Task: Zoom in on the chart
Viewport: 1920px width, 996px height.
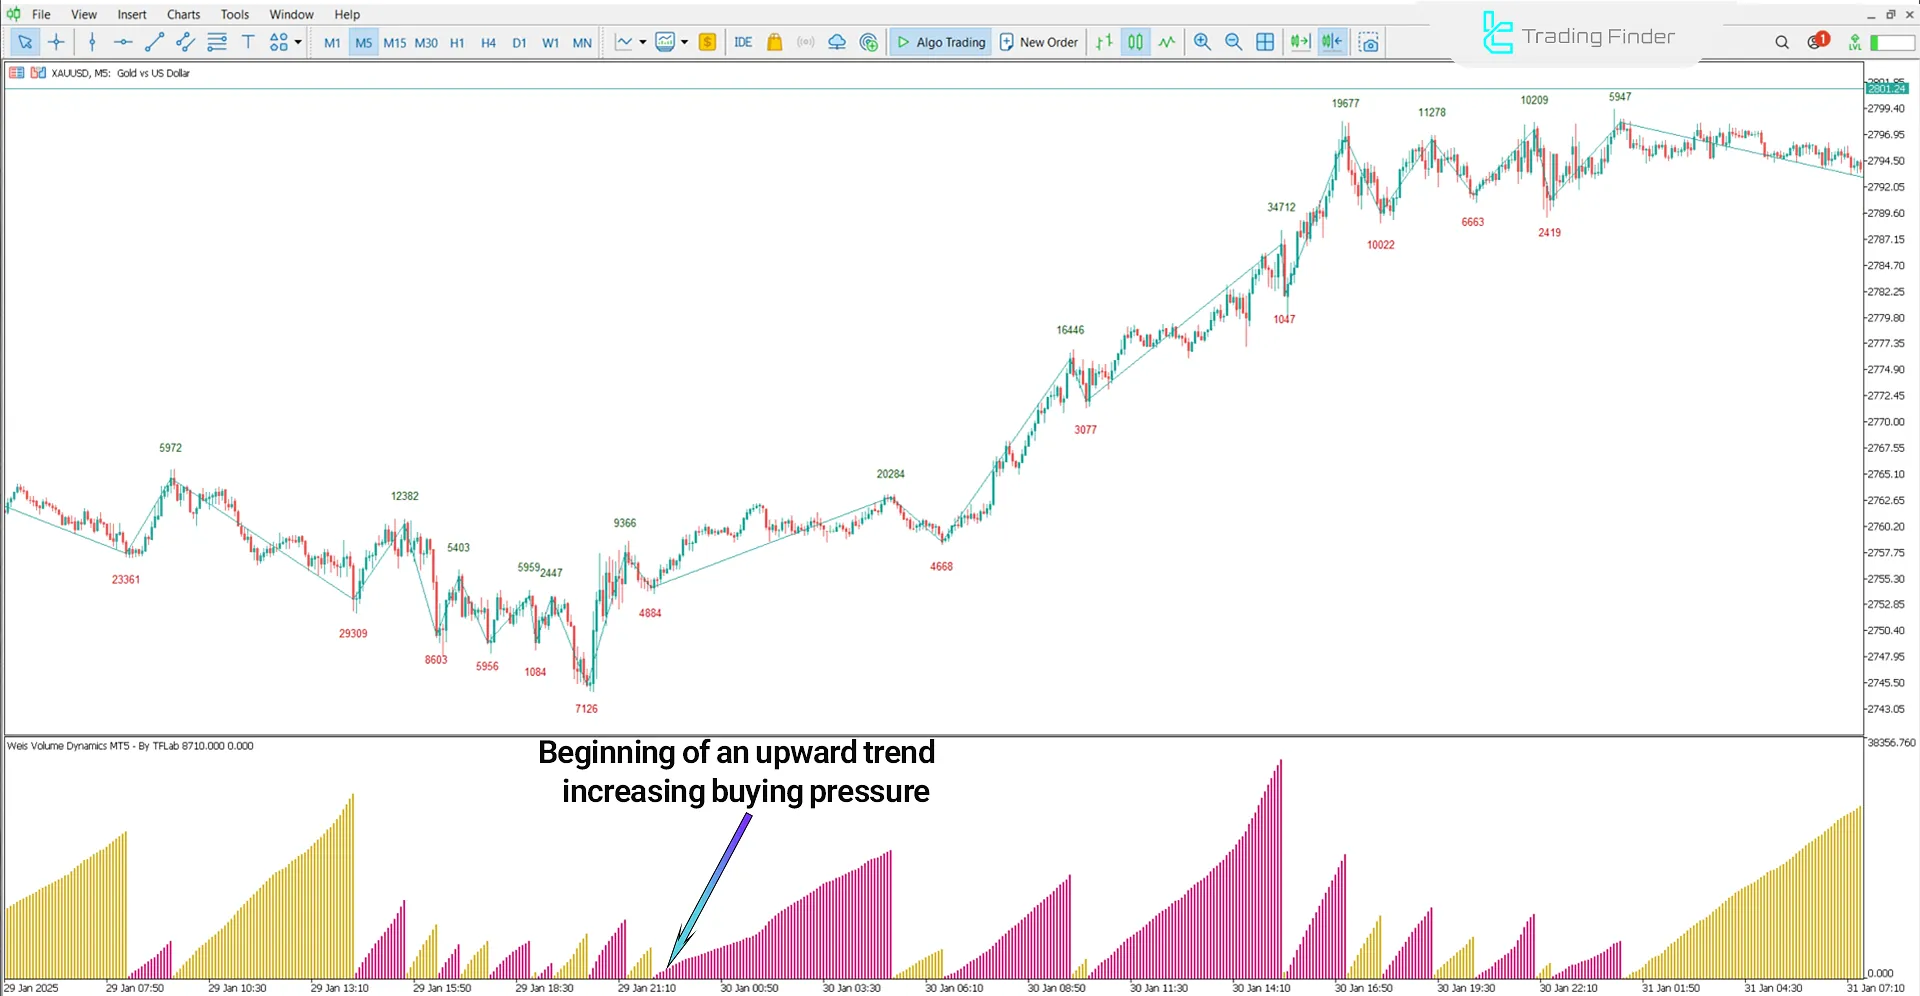Action: pos(1202,42)
